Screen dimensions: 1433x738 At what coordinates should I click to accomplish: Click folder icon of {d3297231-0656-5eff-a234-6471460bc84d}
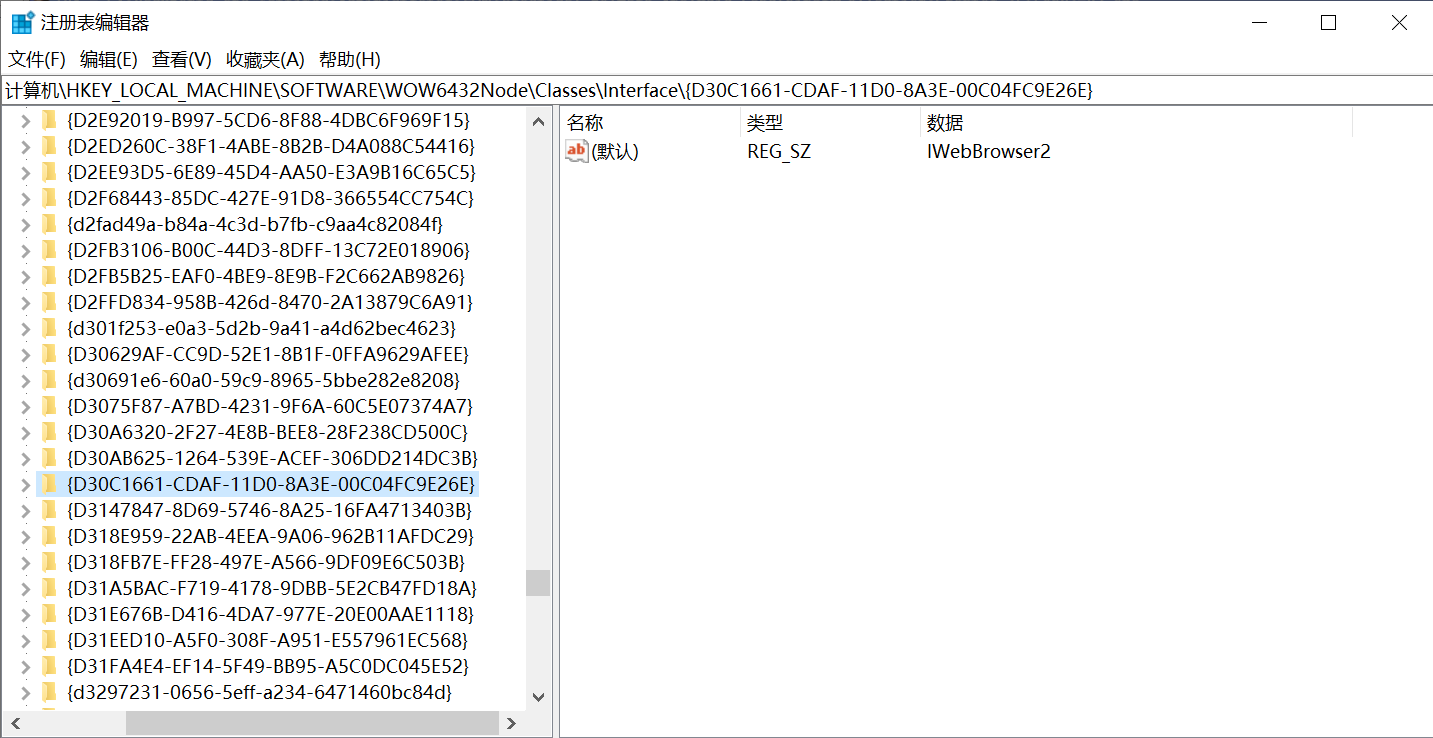pyautogui.click(x=48, y=692)
